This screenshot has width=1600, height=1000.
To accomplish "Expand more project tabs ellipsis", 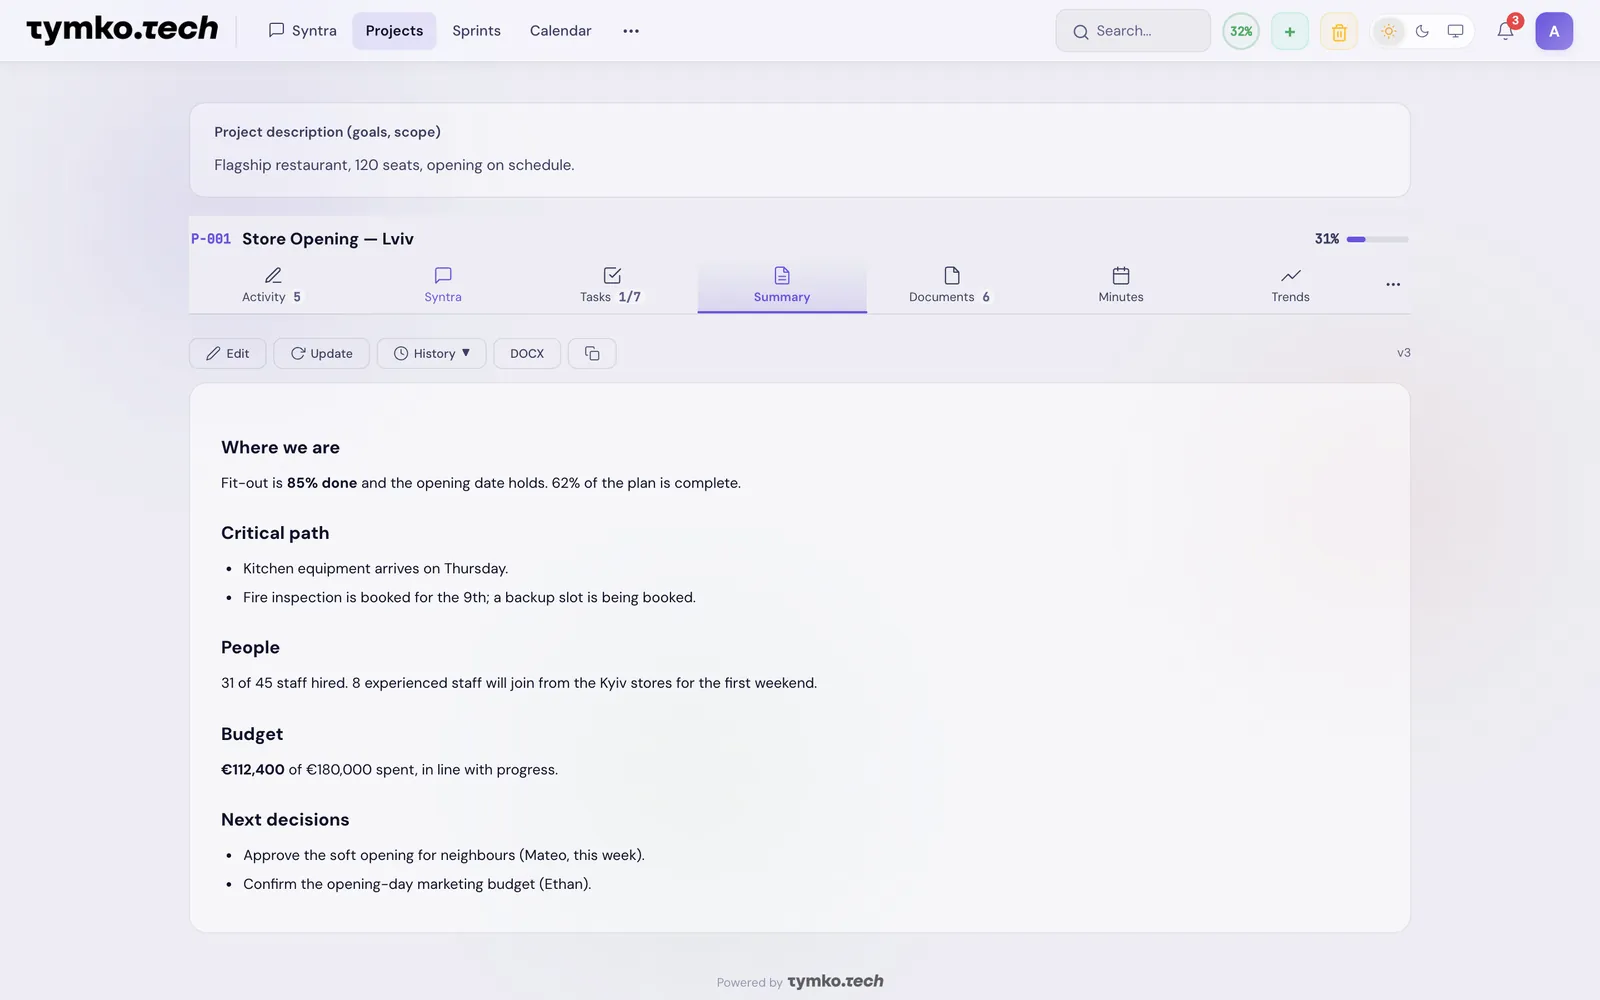I will point(1393,285).
